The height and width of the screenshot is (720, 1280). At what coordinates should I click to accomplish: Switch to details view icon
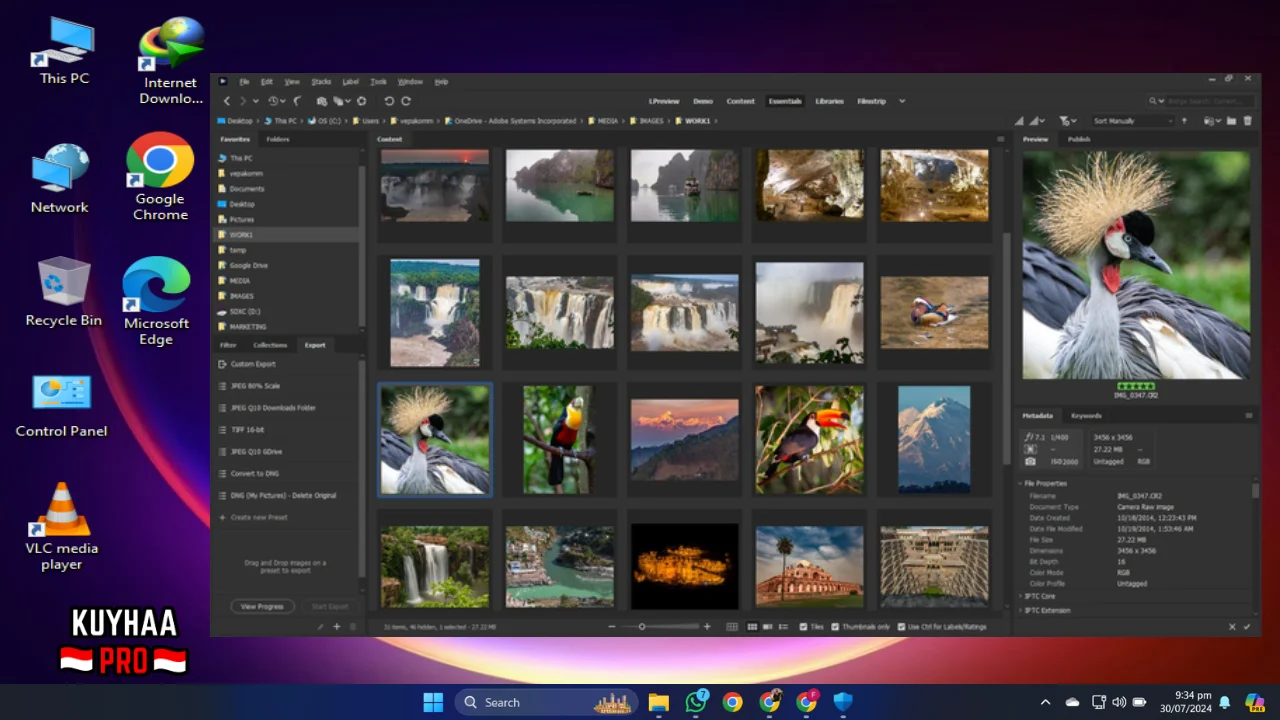pos(767,627)
